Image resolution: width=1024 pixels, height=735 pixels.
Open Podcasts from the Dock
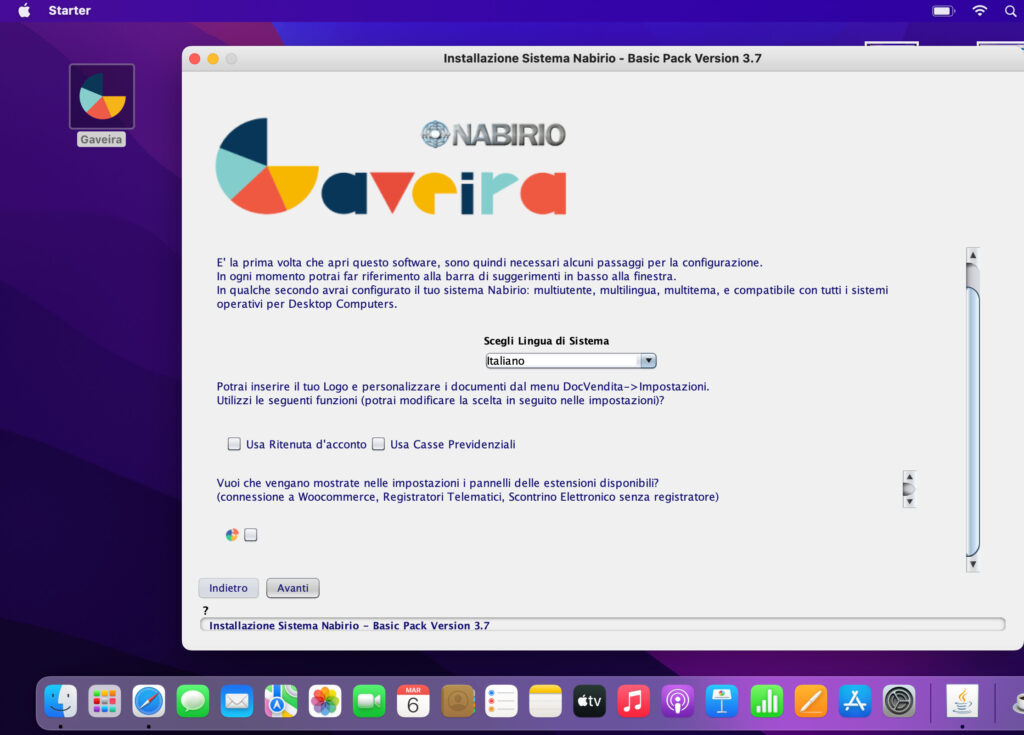click(677, 701)
